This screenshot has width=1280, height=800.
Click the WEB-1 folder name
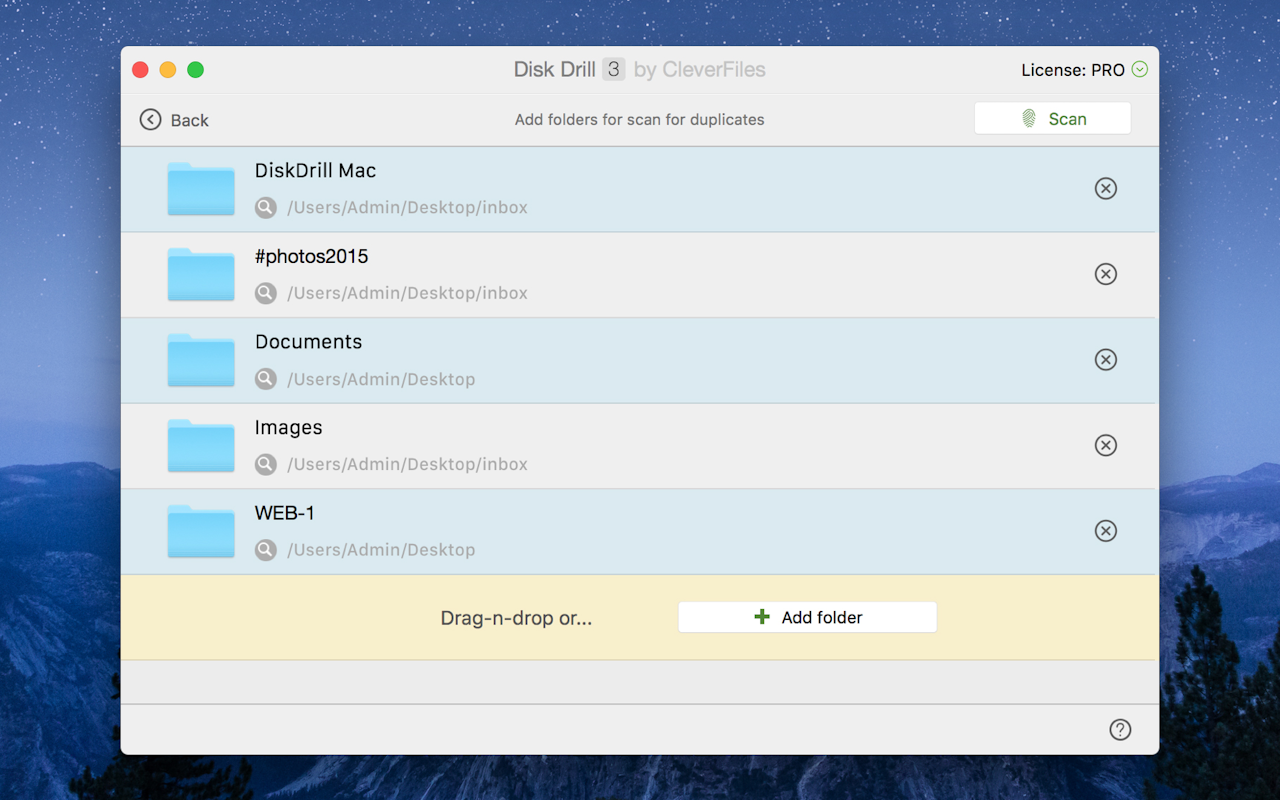[x=285, y=513]
